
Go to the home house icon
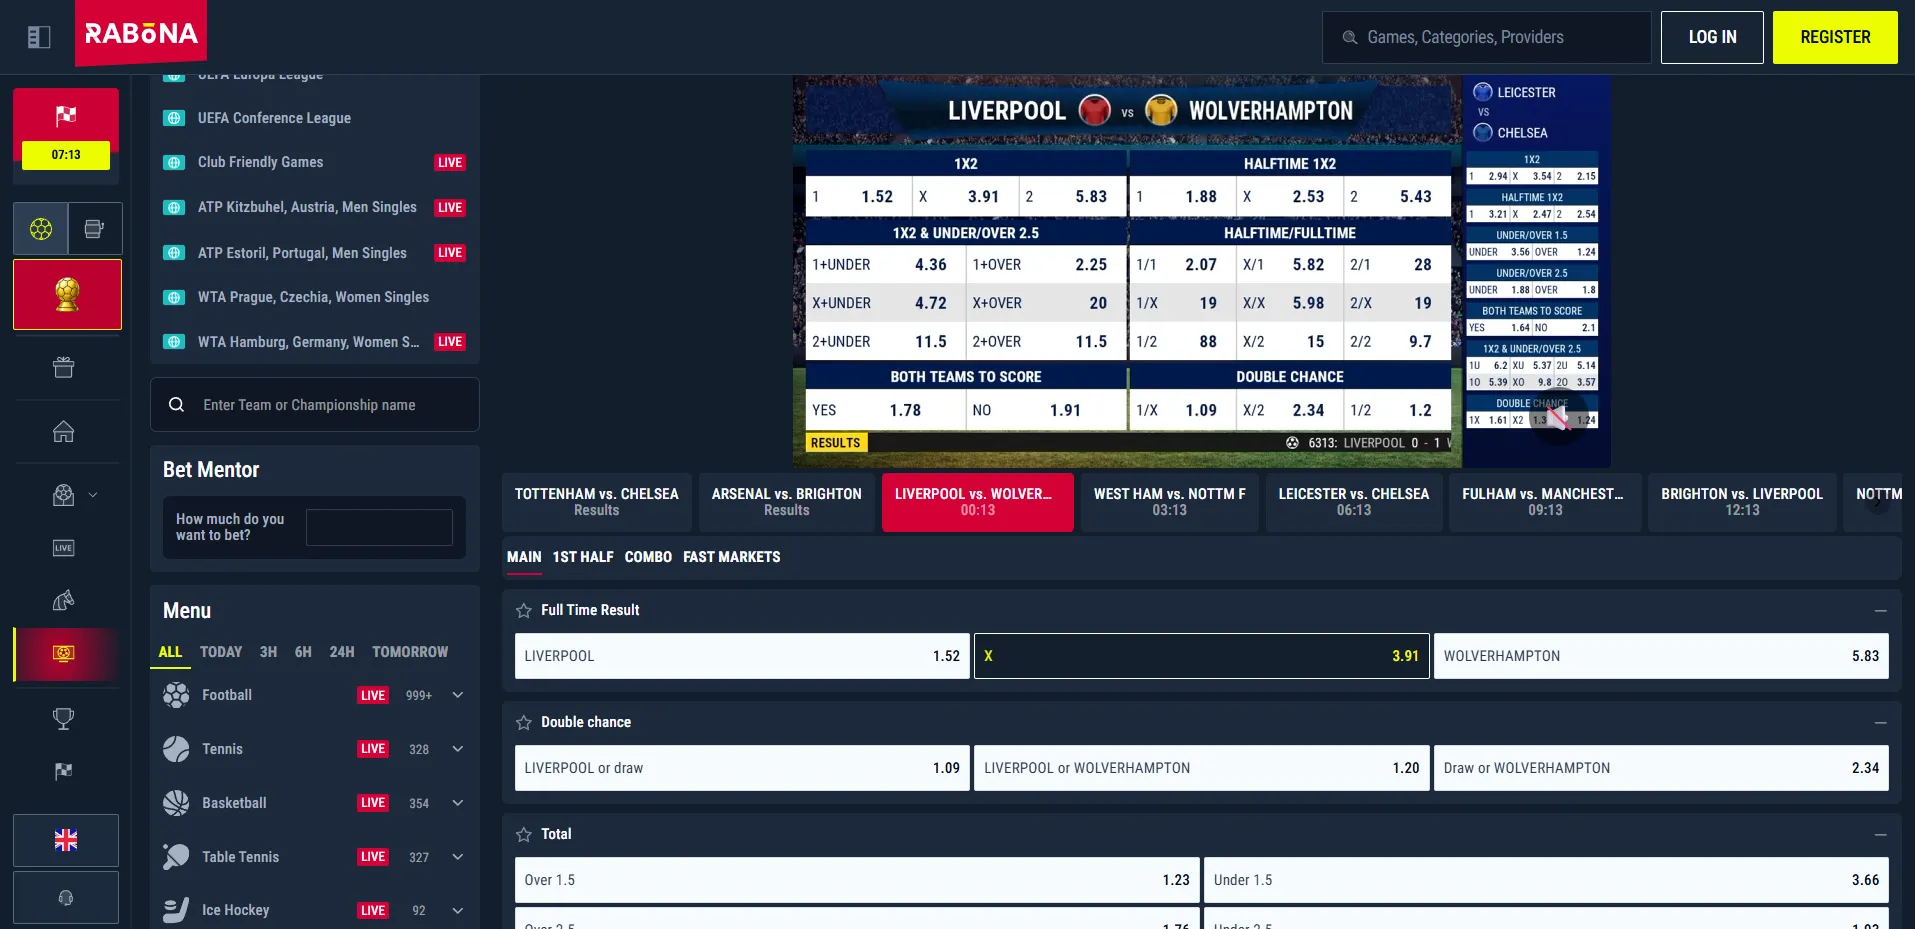[64, 432]
